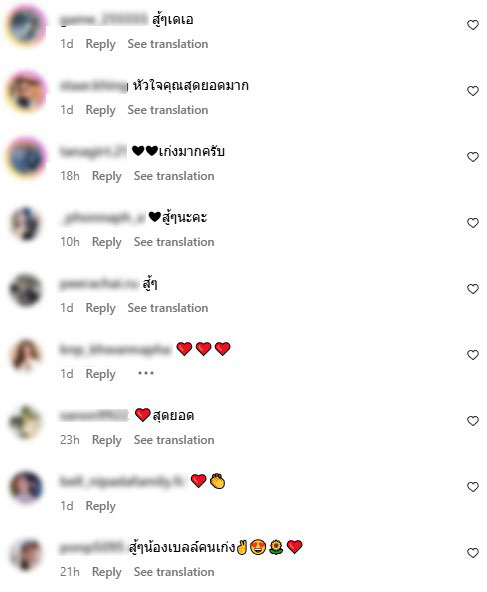See translation for the 10h old comment
Viewport: 487px width, 592px height.
click(x=174, y=242)
